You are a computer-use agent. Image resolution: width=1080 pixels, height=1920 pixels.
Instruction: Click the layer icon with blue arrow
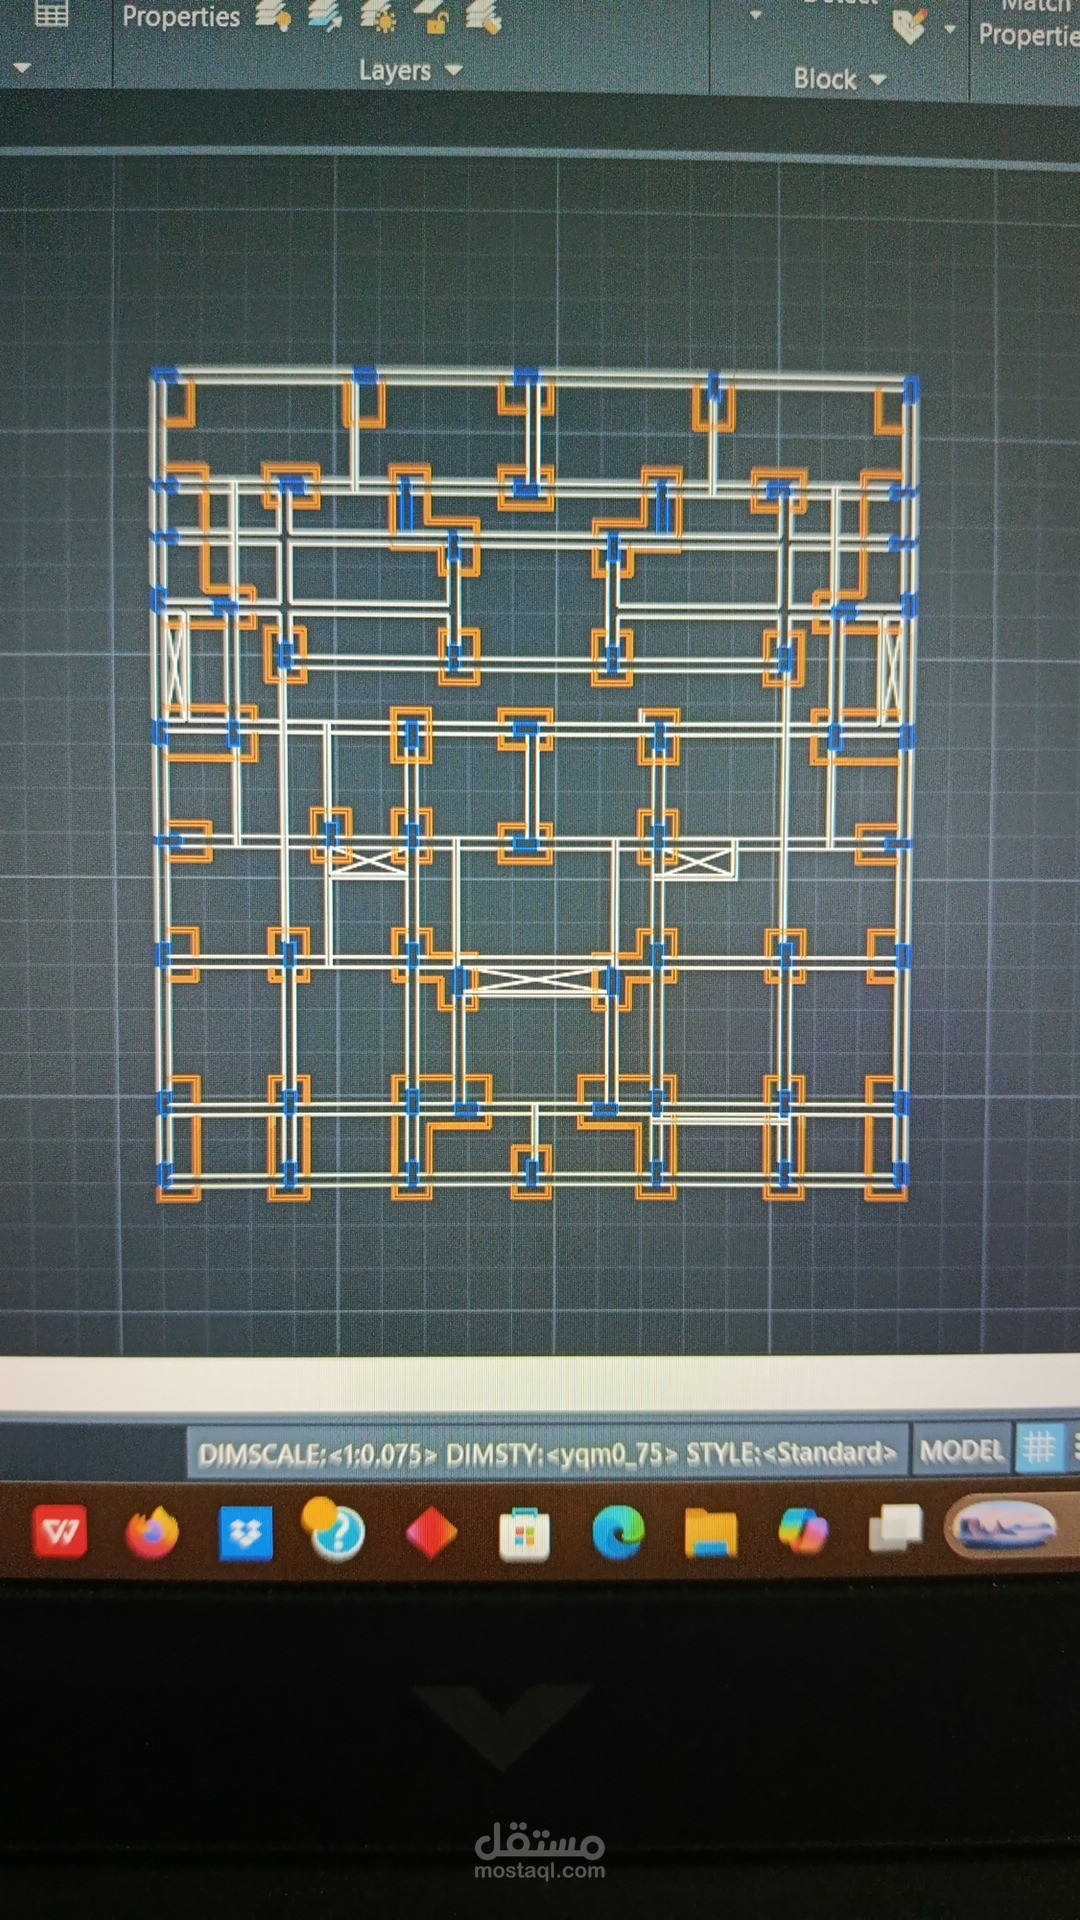325,16
